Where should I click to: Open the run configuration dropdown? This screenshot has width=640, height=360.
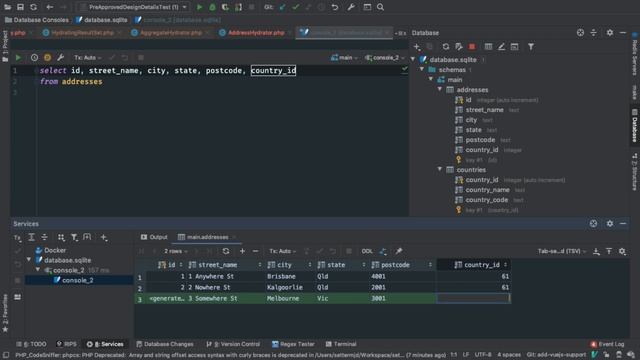coord(133,7)
